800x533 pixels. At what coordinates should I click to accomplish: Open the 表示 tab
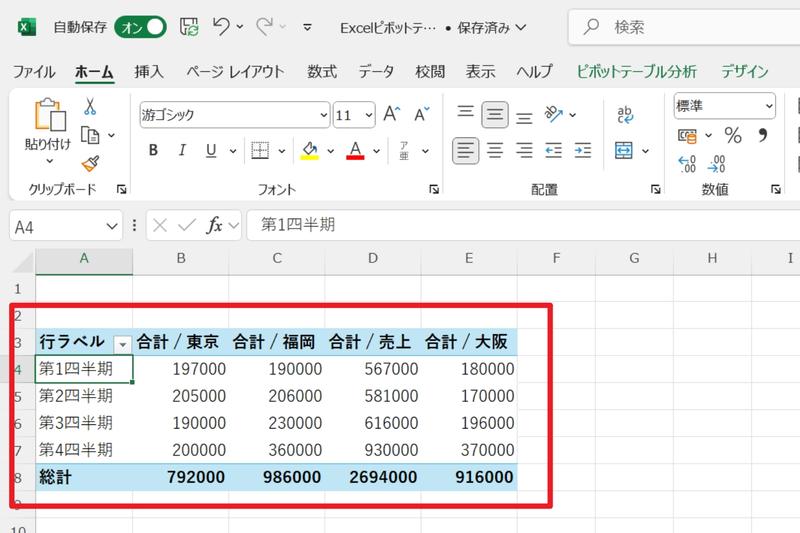click(480, 71)
